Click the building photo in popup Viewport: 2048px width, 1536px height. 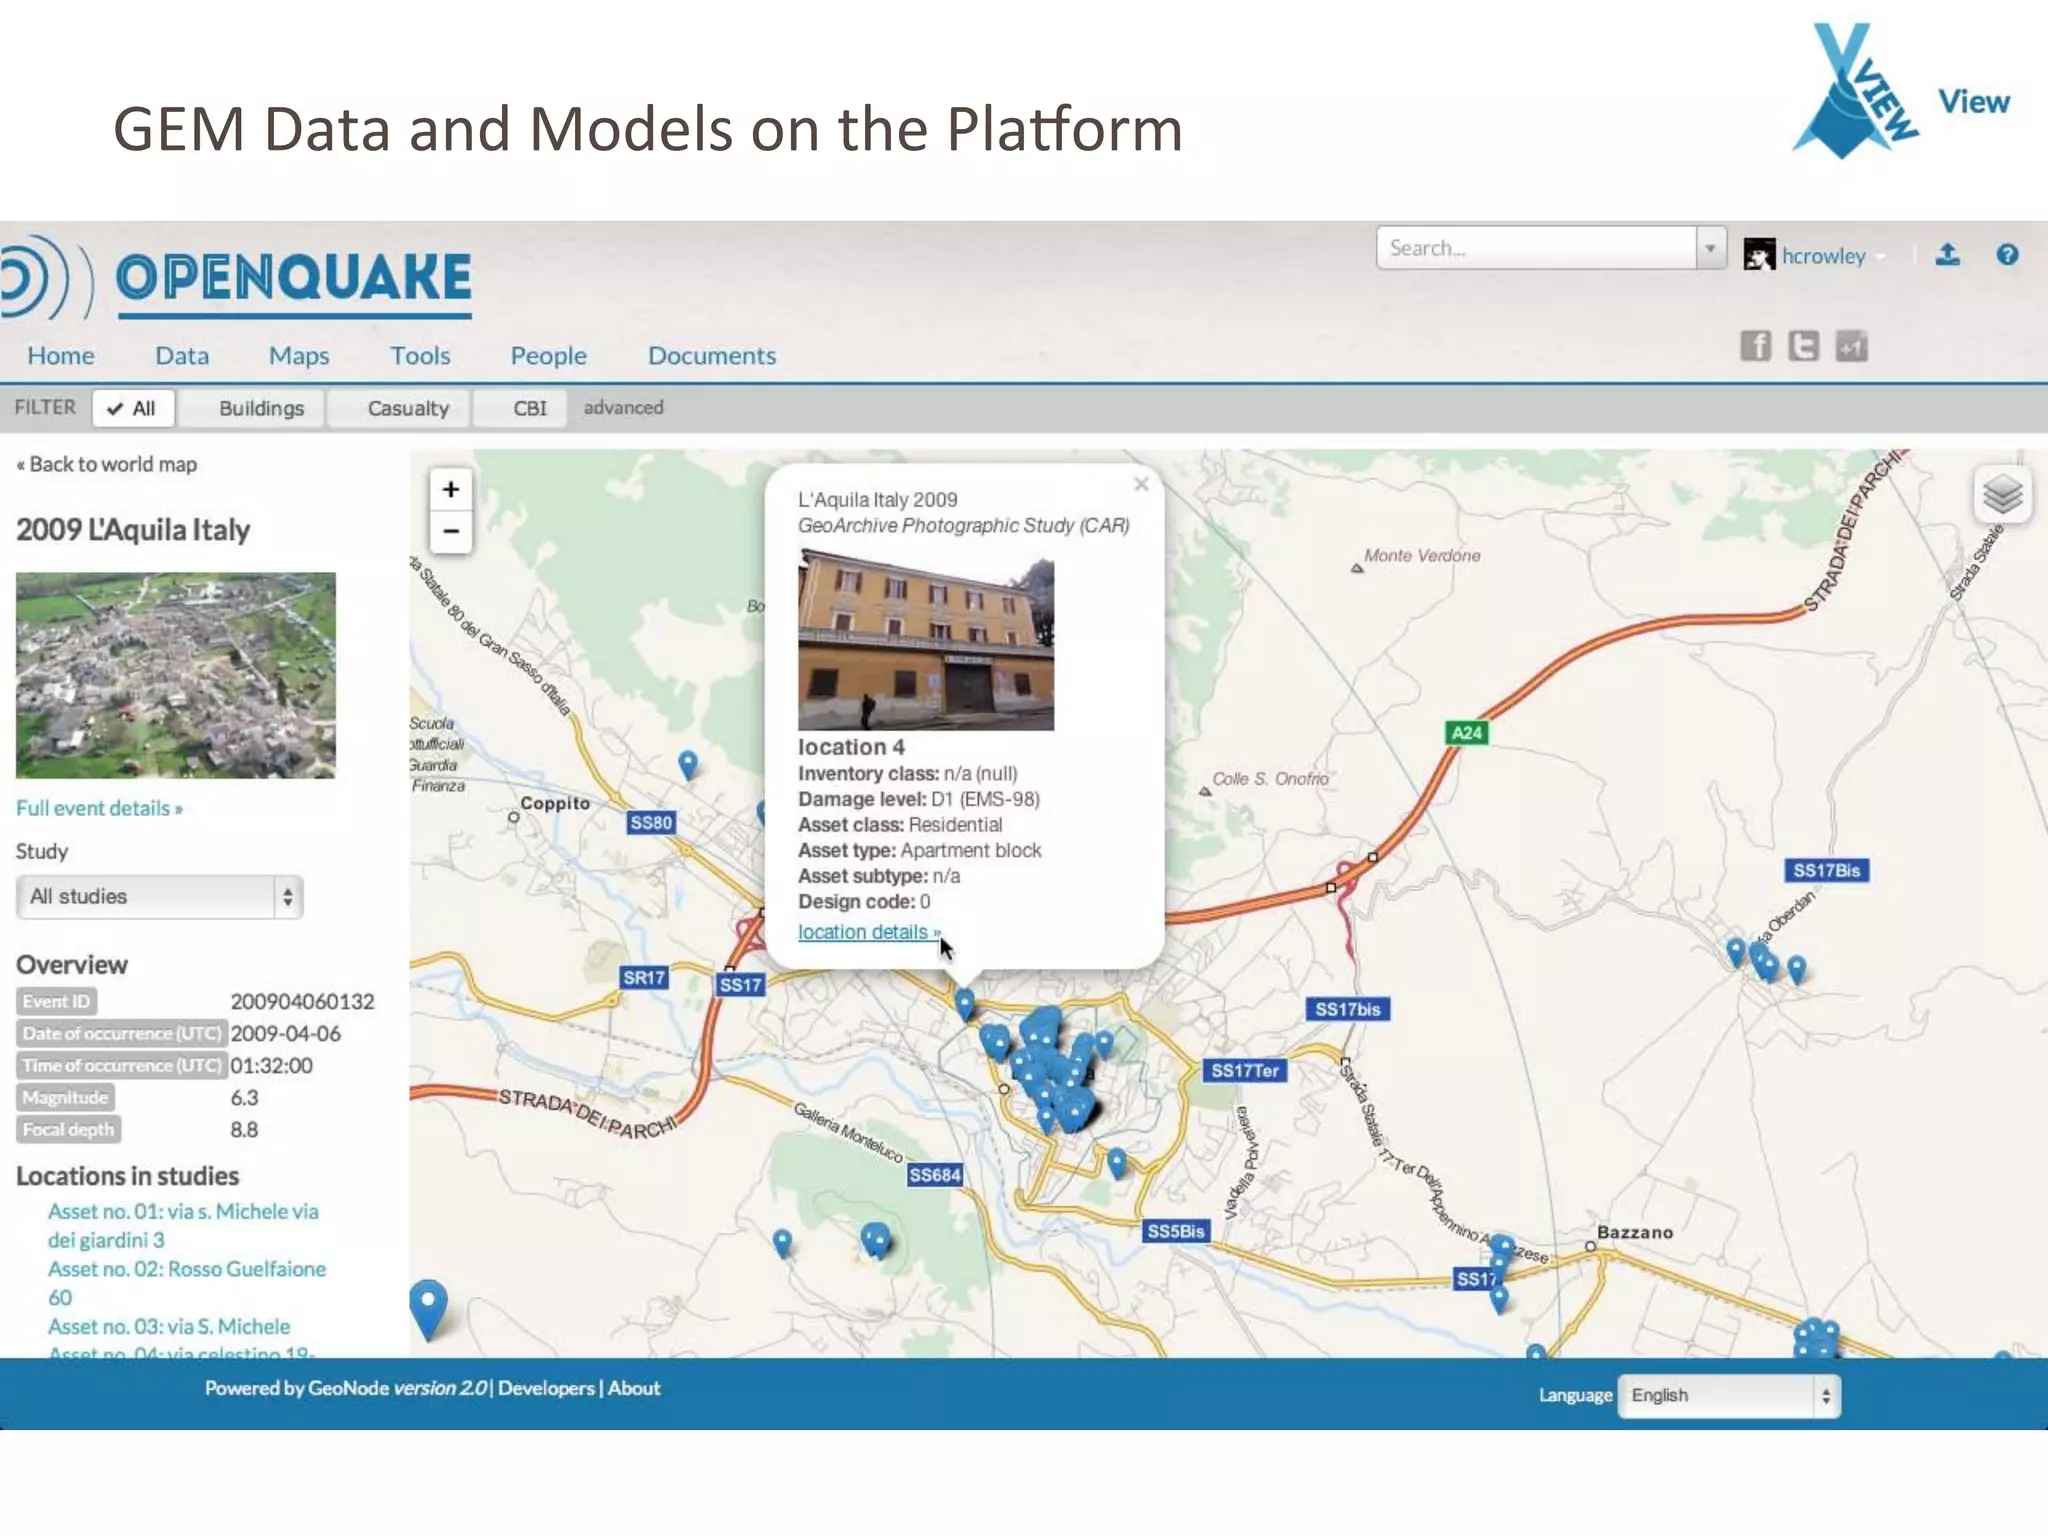click(926, 640)
